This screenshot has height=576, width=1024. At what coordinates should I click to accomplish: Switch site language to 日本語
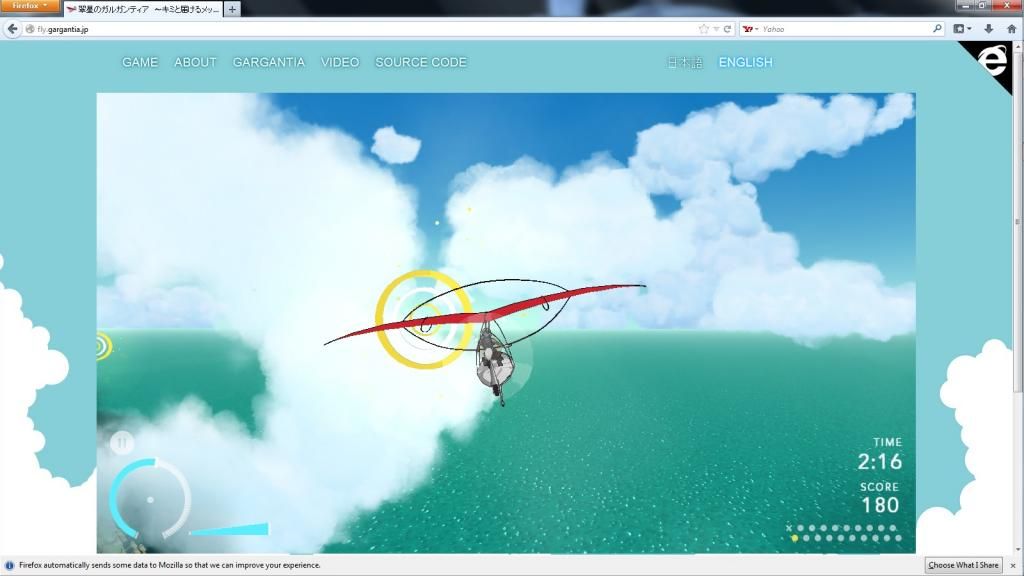click(x=685, y=62)
